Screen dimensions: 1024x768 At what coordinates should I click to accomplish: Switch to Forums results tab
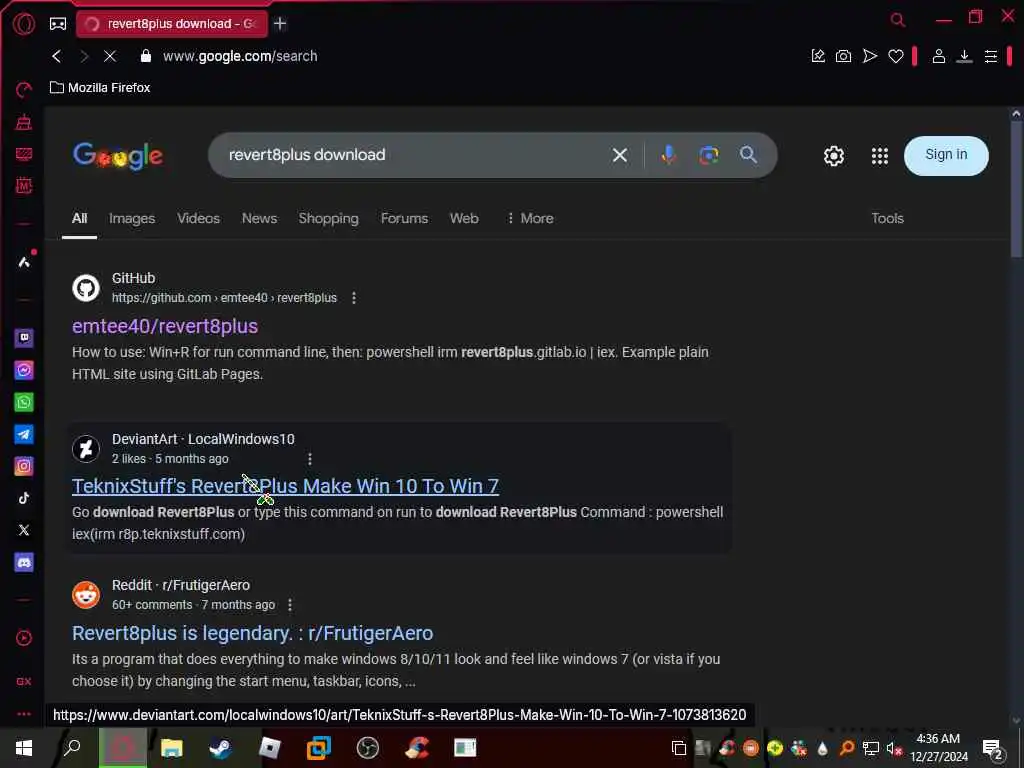coord(404,219)
